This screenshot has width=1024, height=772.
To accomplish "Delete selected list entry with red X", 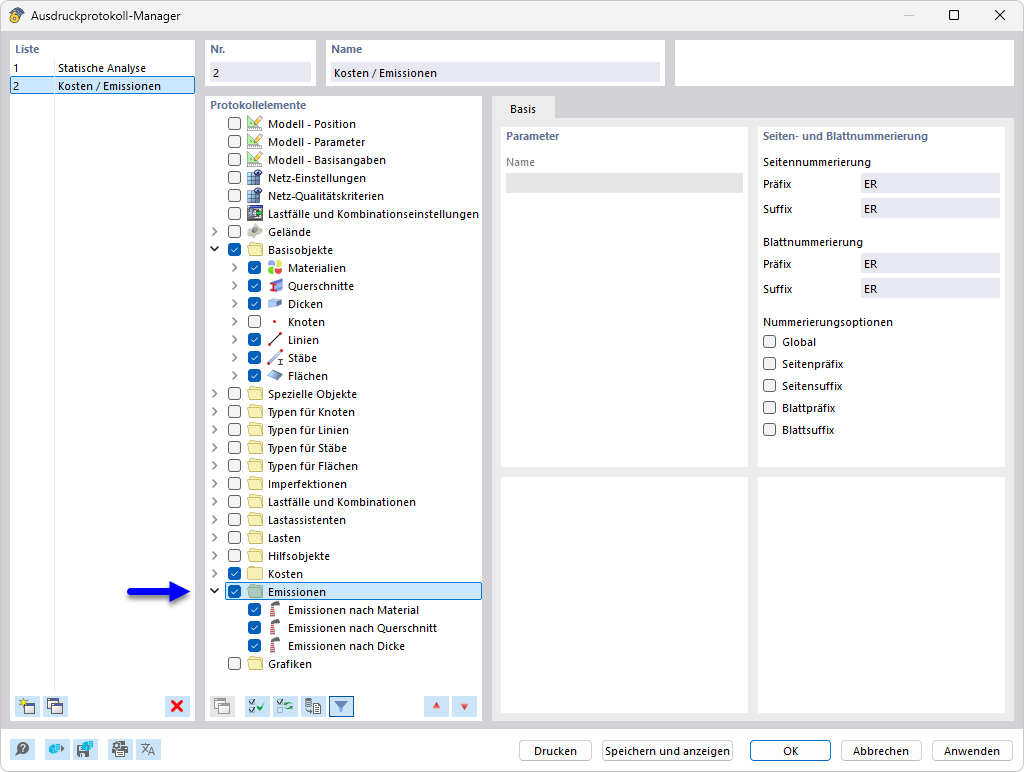I will coord(177,706).
